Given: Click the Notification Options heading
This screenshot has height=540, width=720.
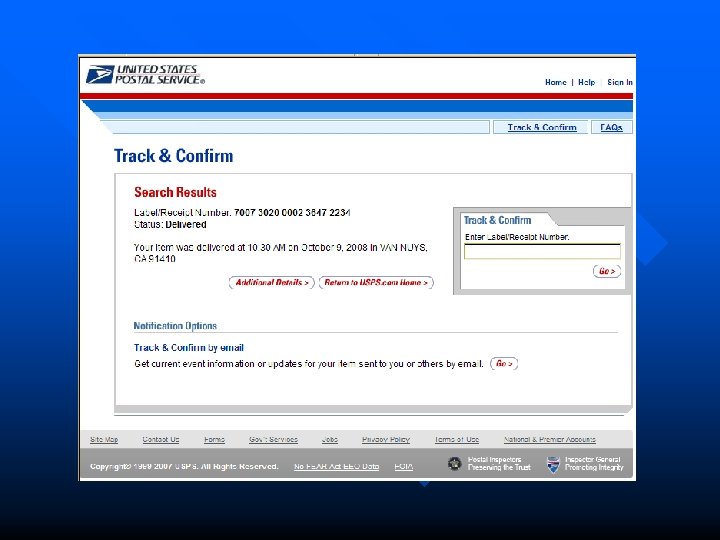Looking at the screenshot, I should (x=175, y=326).
